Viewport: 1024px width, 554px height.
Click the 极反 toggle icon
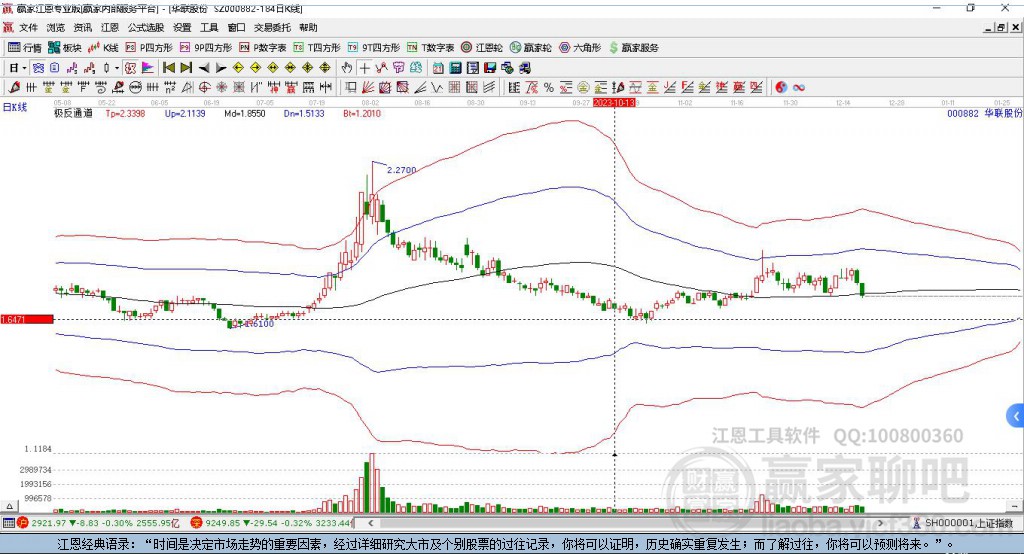[130, 68]
